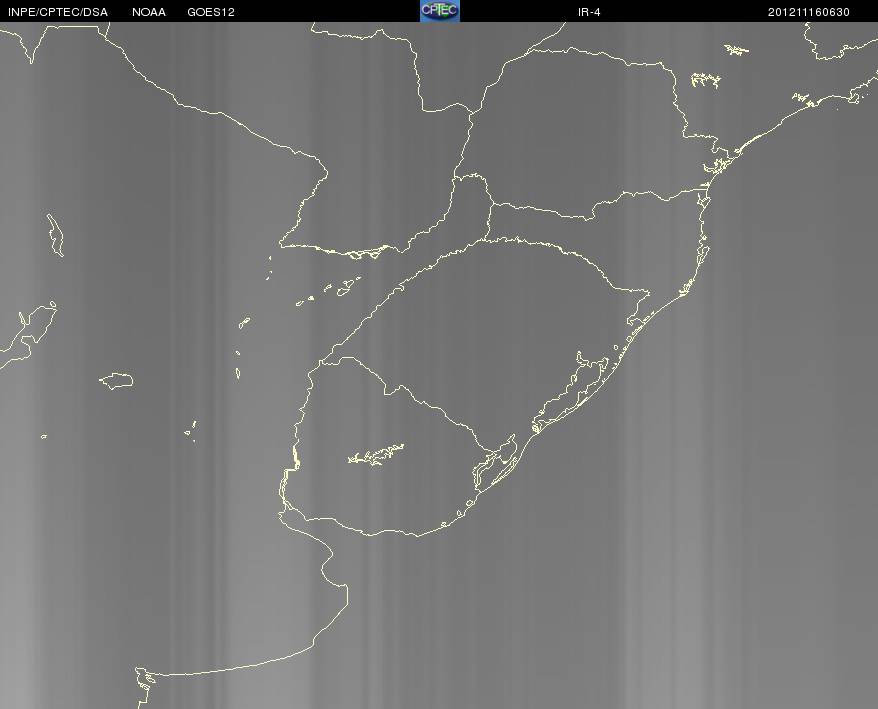Click the small bay outline at bottom left

144,679
